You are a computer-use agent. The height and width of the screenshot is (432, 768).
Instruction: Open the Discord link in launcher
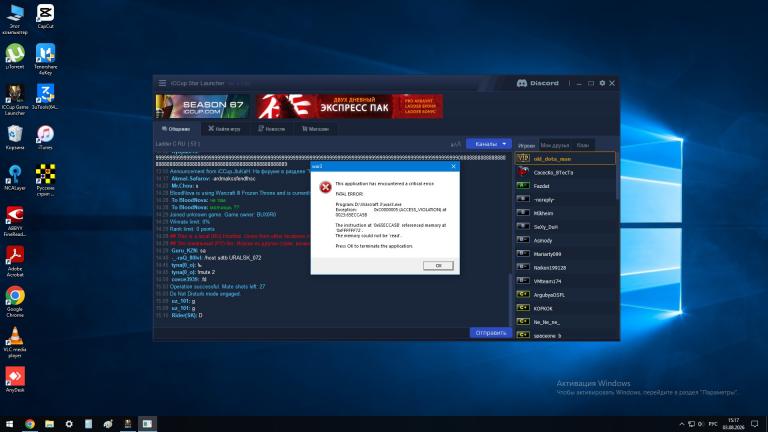(x=537, y=83)
